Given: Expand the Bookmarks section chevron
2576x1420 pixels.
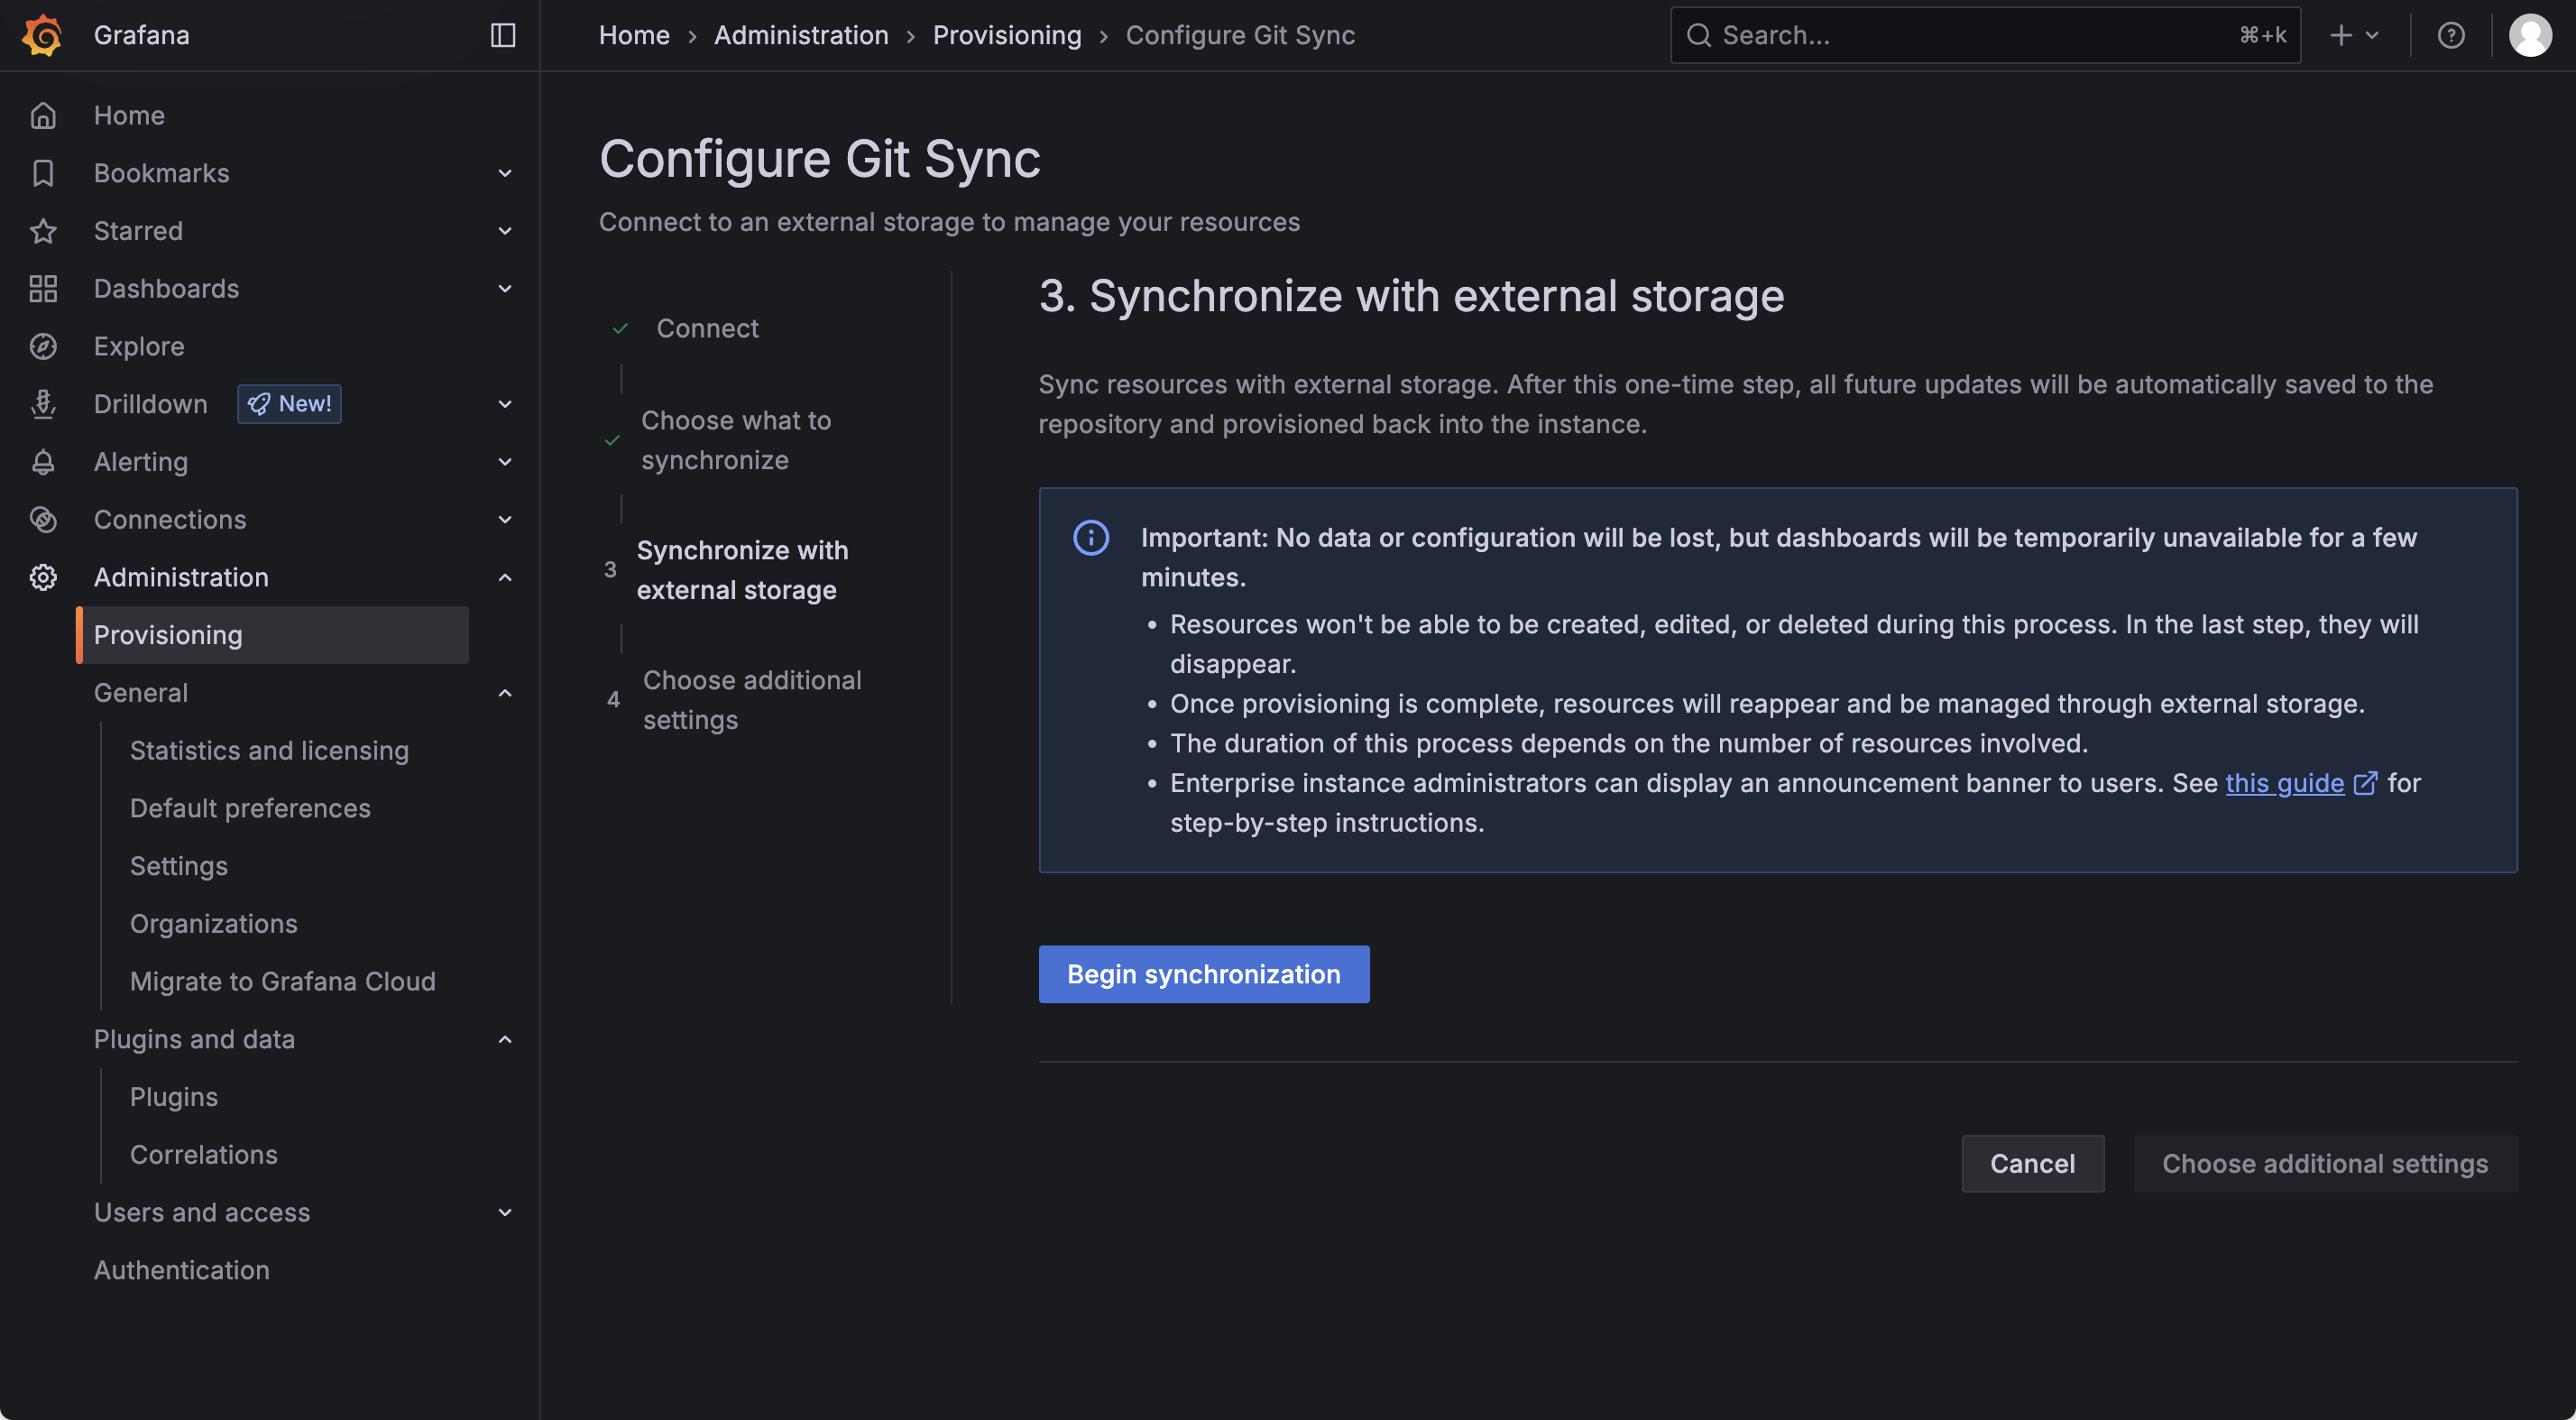Looking at the screenshot, I should [x=505, y=173].
